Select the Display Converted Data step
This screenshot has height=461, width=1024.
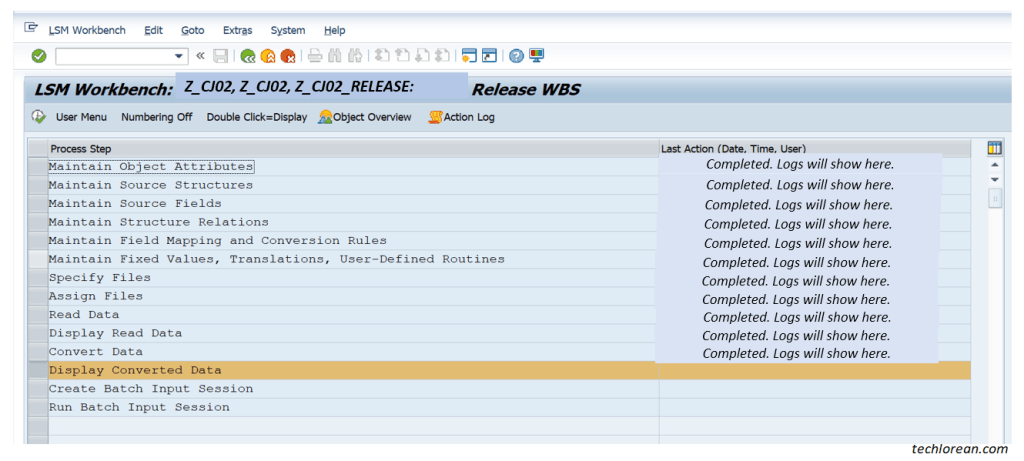click(353, 370)
